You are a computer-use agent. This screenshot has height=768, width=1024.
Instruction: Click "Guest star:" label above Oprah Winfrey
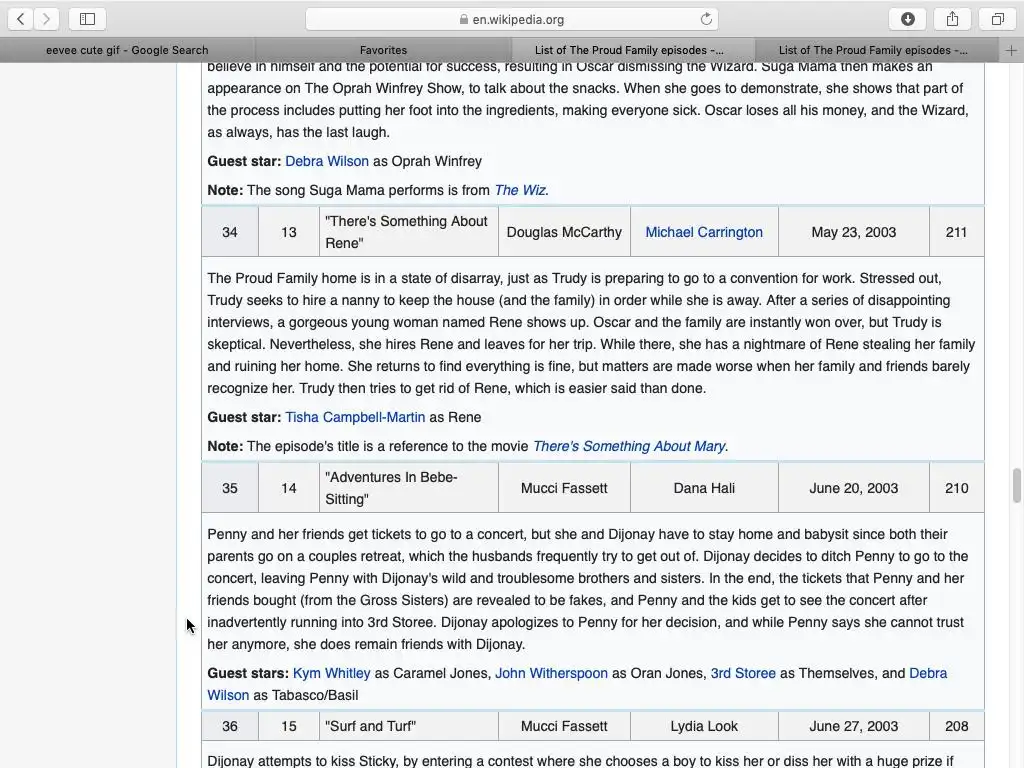click(244, 161)
